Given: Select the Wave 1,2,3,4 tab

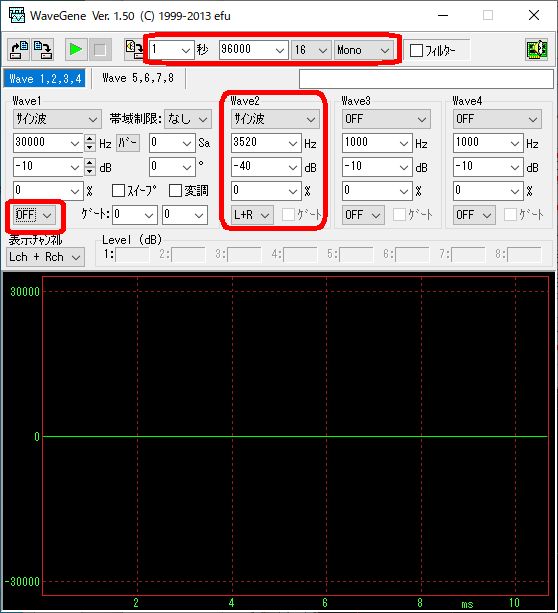Looking at the screenshot, I should click(45, 78).
